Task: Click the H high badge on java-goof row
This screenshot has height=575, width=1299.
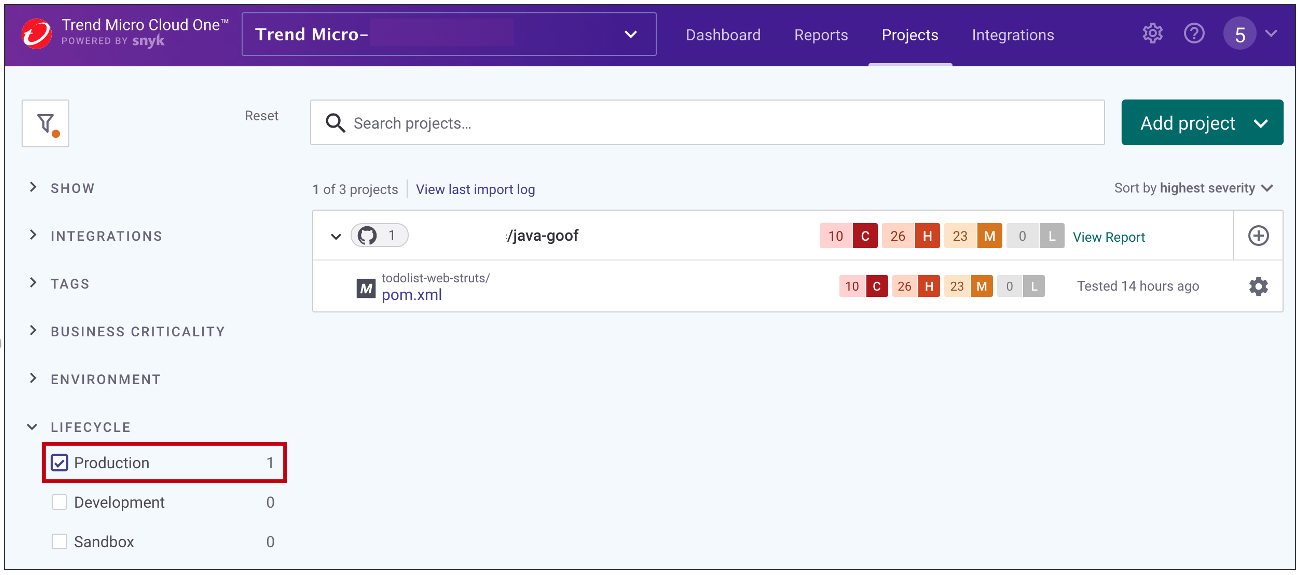Action: 927,236
